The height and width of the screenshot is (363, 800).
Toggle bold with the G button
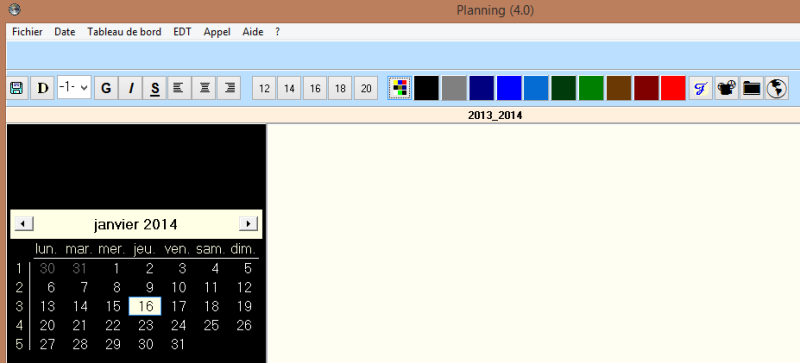106,88
